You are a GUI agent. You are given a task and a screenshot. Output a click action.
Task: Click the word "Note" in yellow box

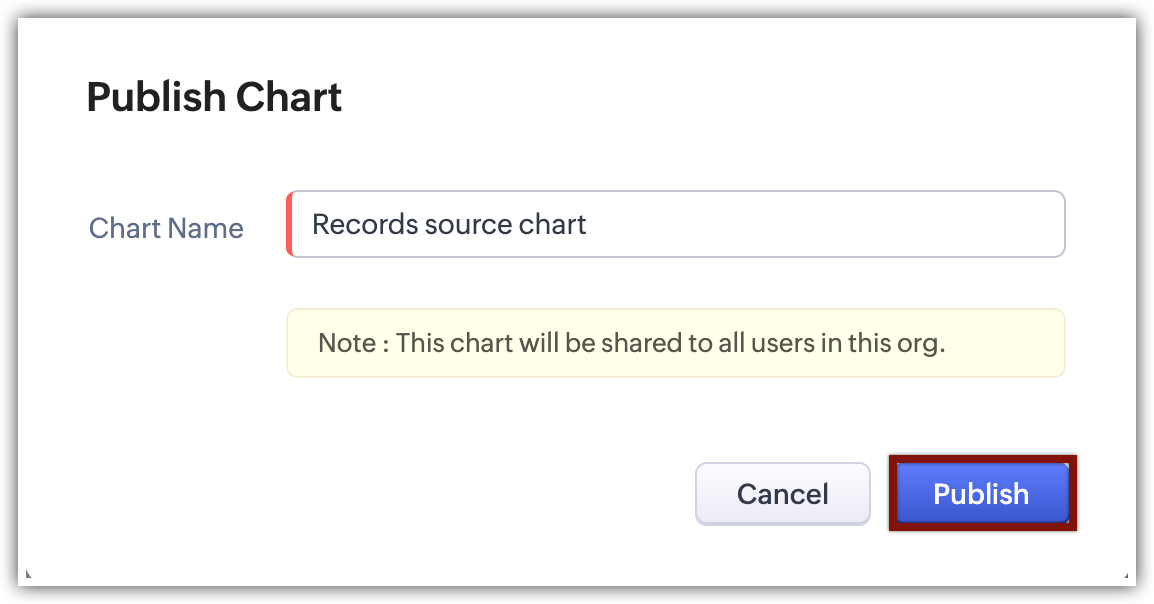346,343
